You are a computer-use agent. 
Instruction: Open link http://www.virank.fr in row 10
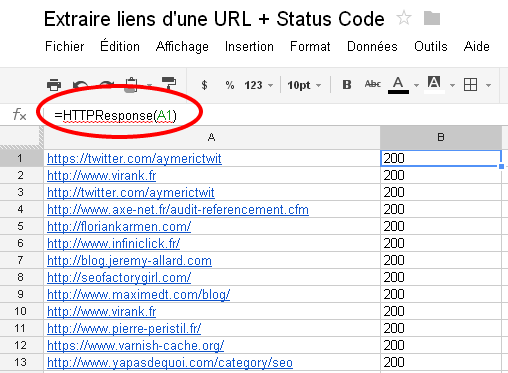pos(101,311)
